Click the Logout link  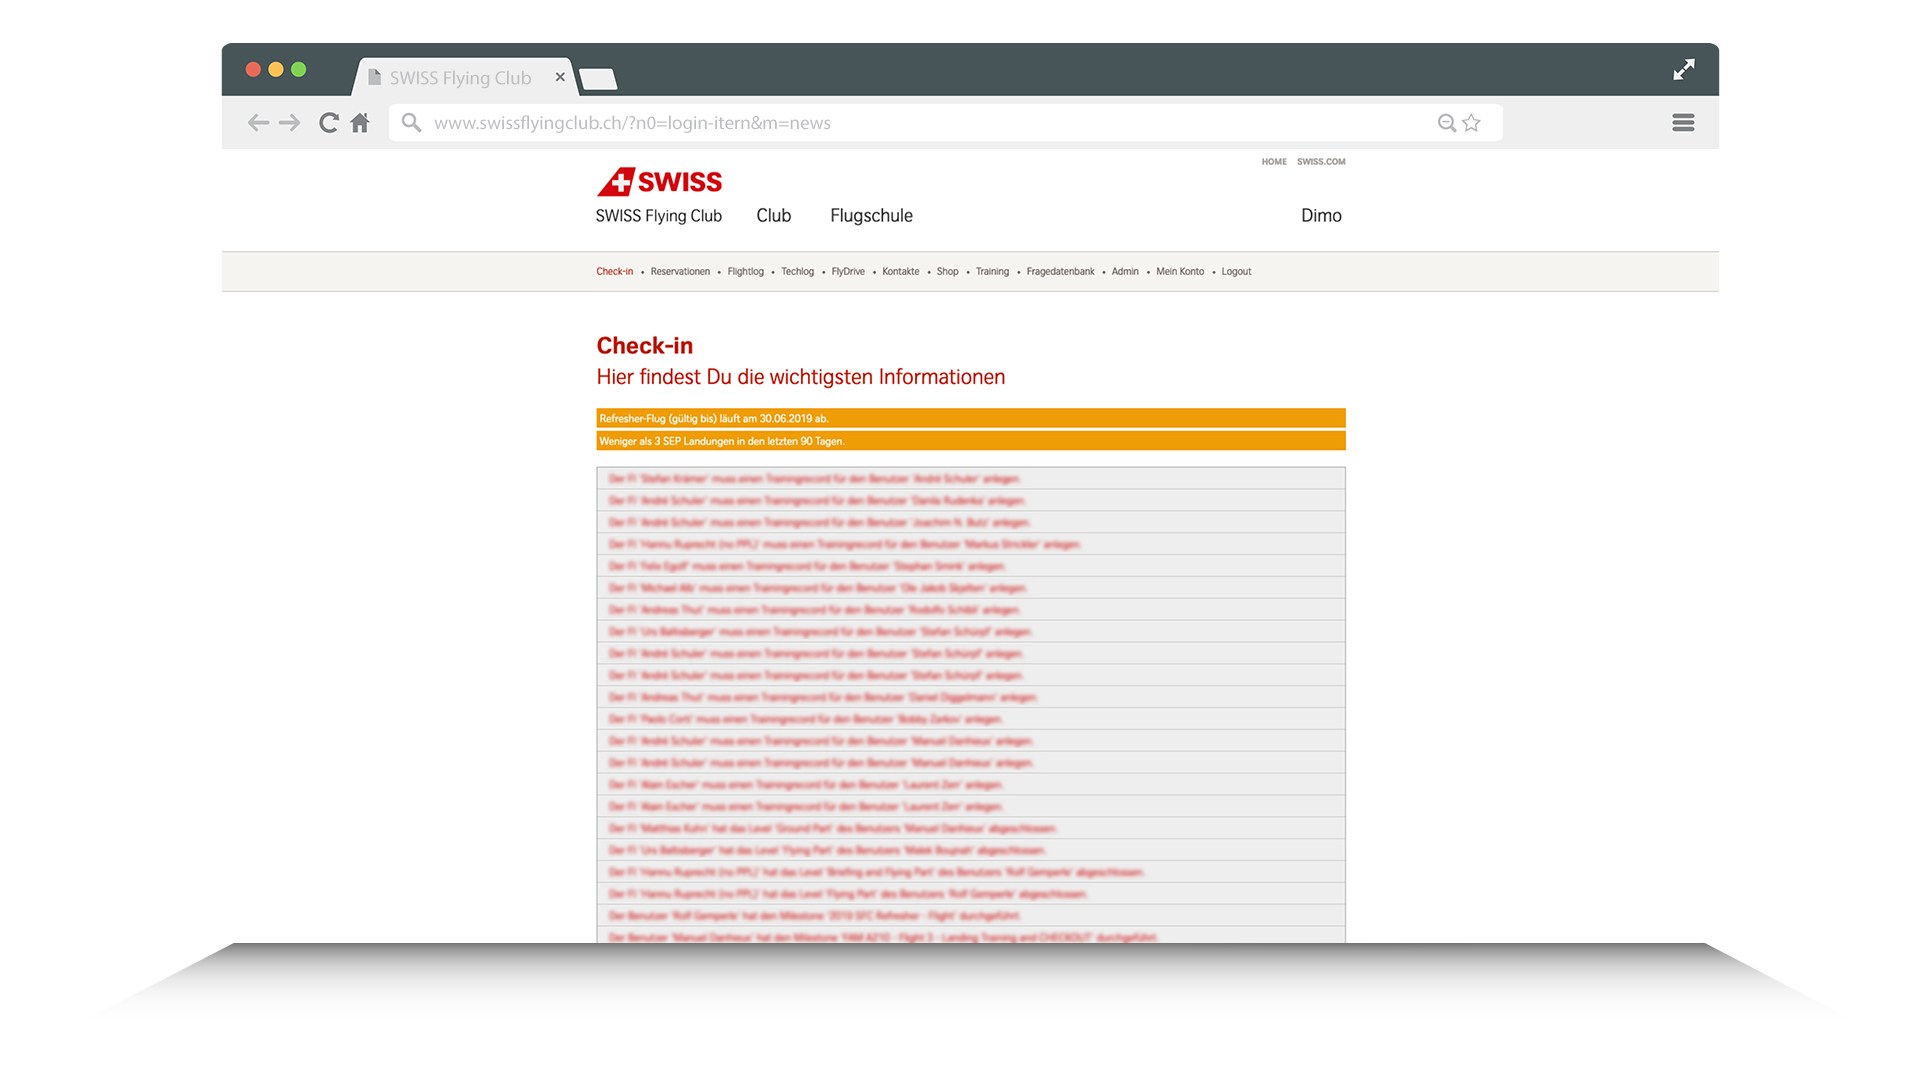click(1236, 272)
